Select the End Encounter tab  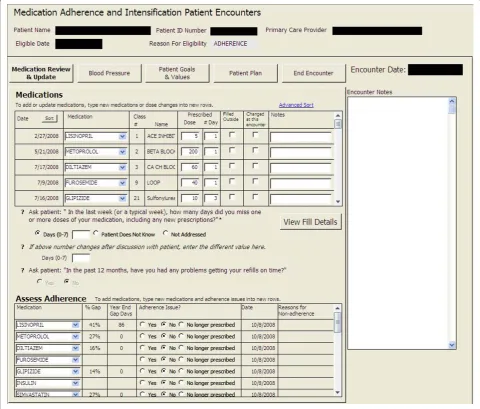tap(313, 73)
